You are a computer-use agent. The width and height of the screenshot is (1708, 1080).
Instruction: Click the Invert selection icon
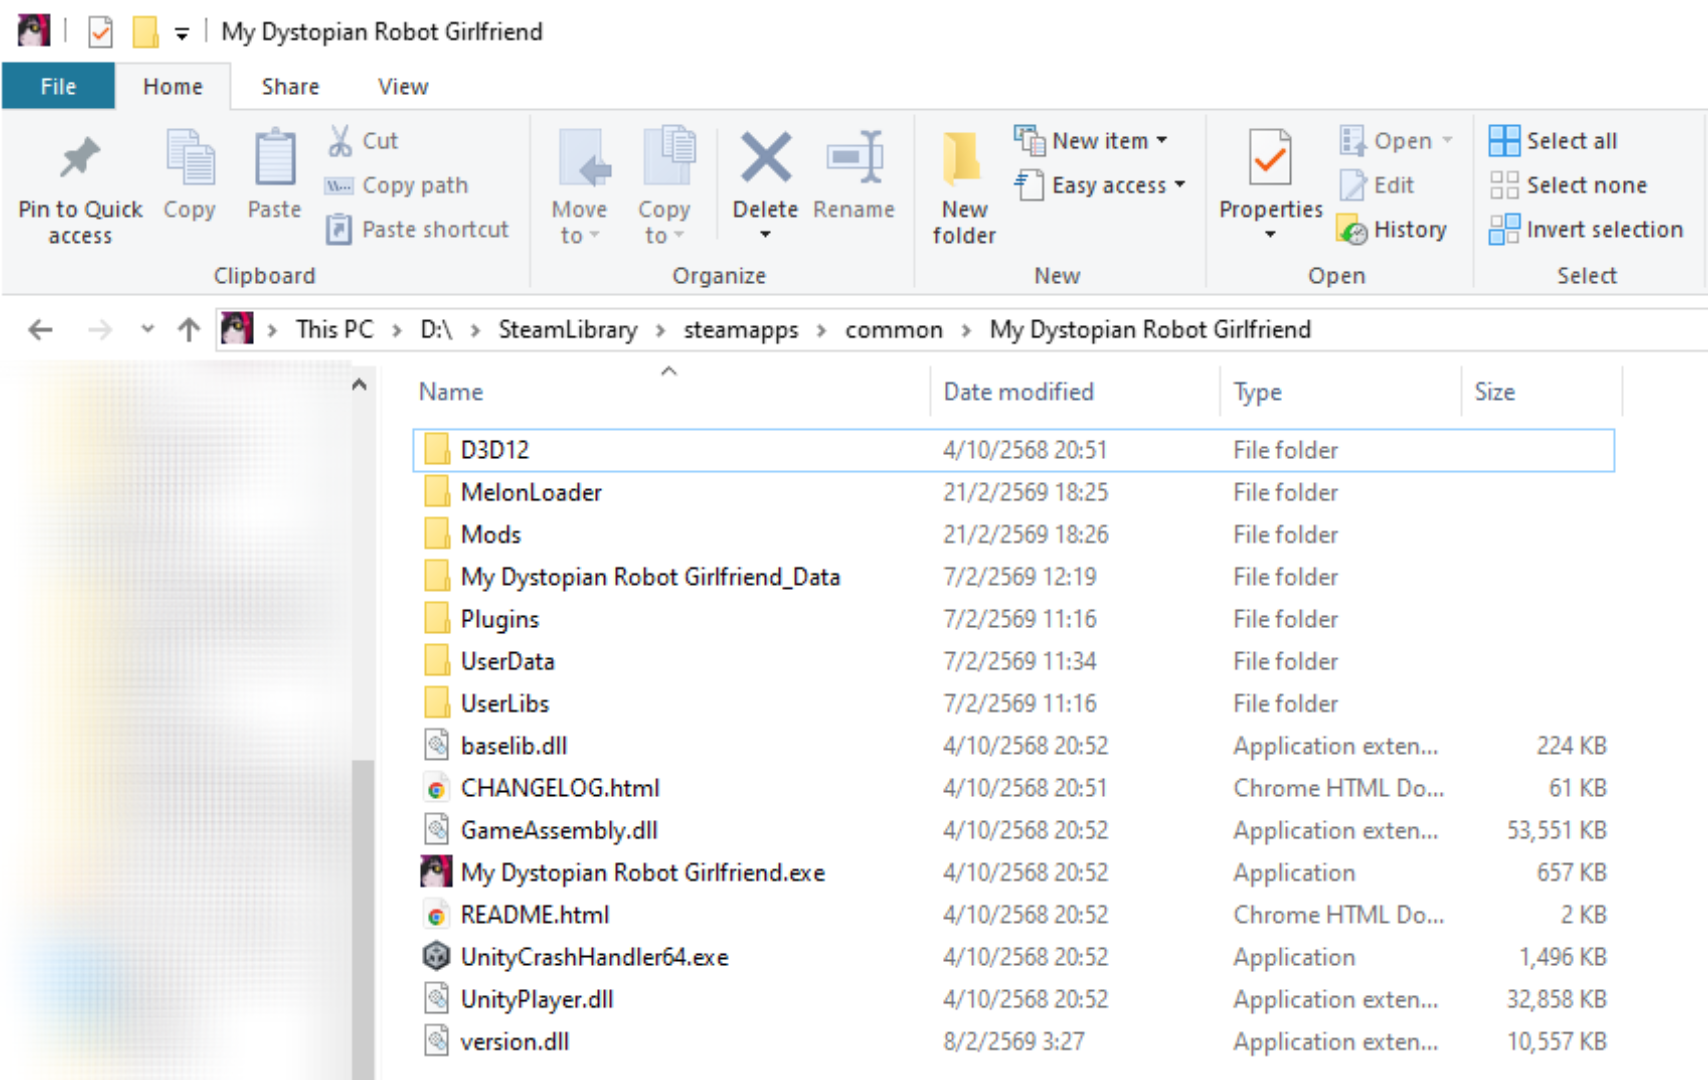[x=1504, y=230]
